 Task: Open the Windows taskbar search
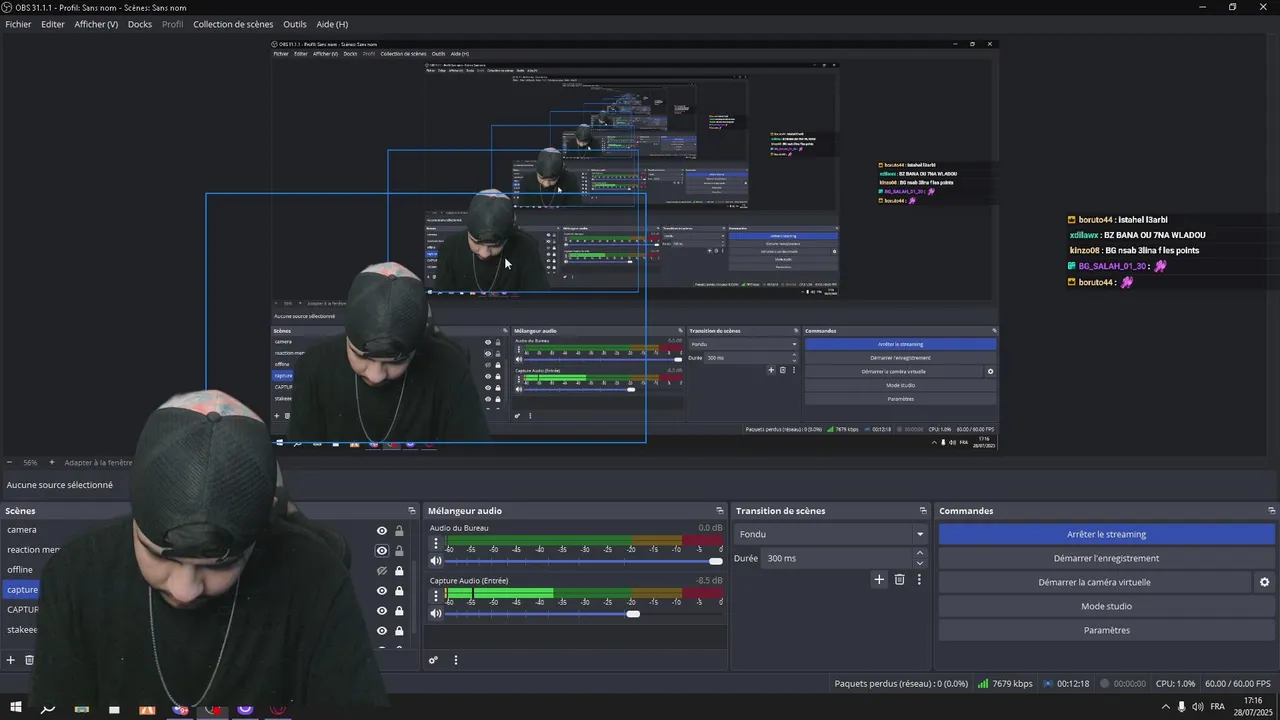coord(47,709)
